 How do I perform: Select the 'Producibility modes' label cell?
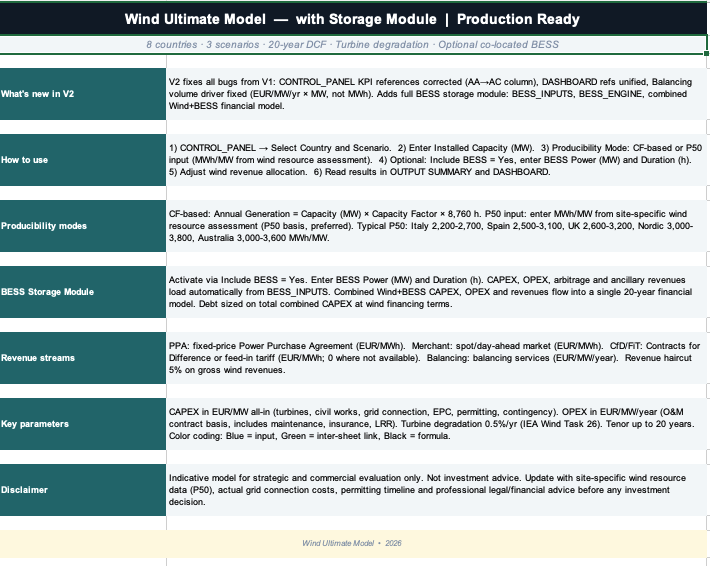click(x=83, y=226)
